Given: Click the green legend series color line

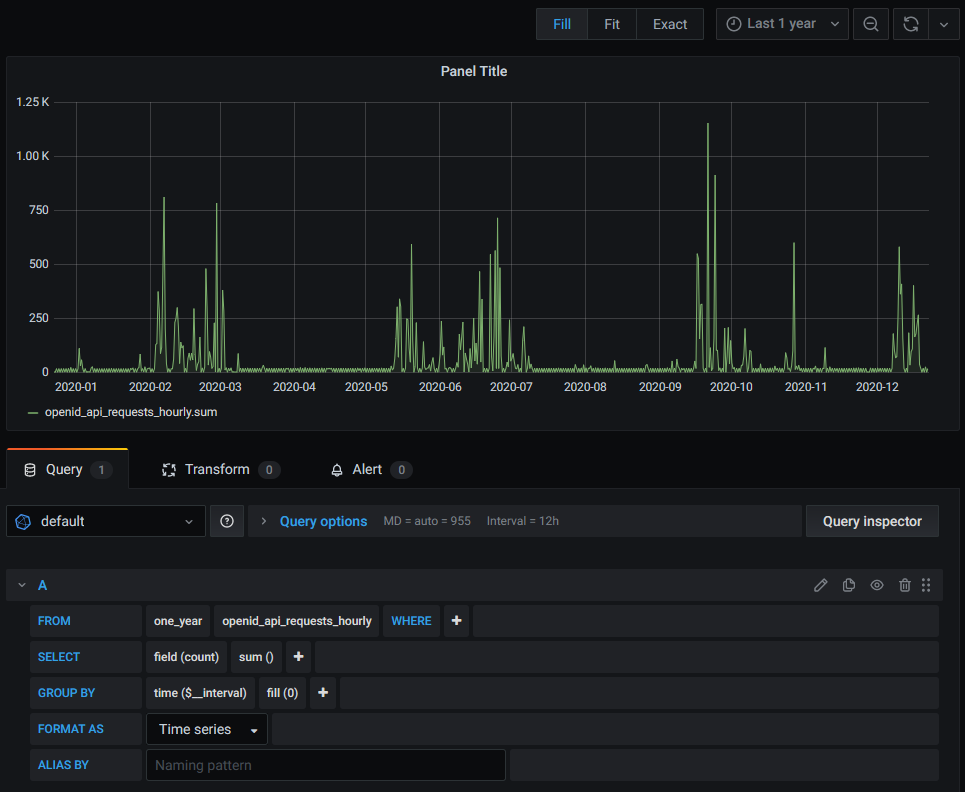Looking at the screenshot, I should click(33, 412).
